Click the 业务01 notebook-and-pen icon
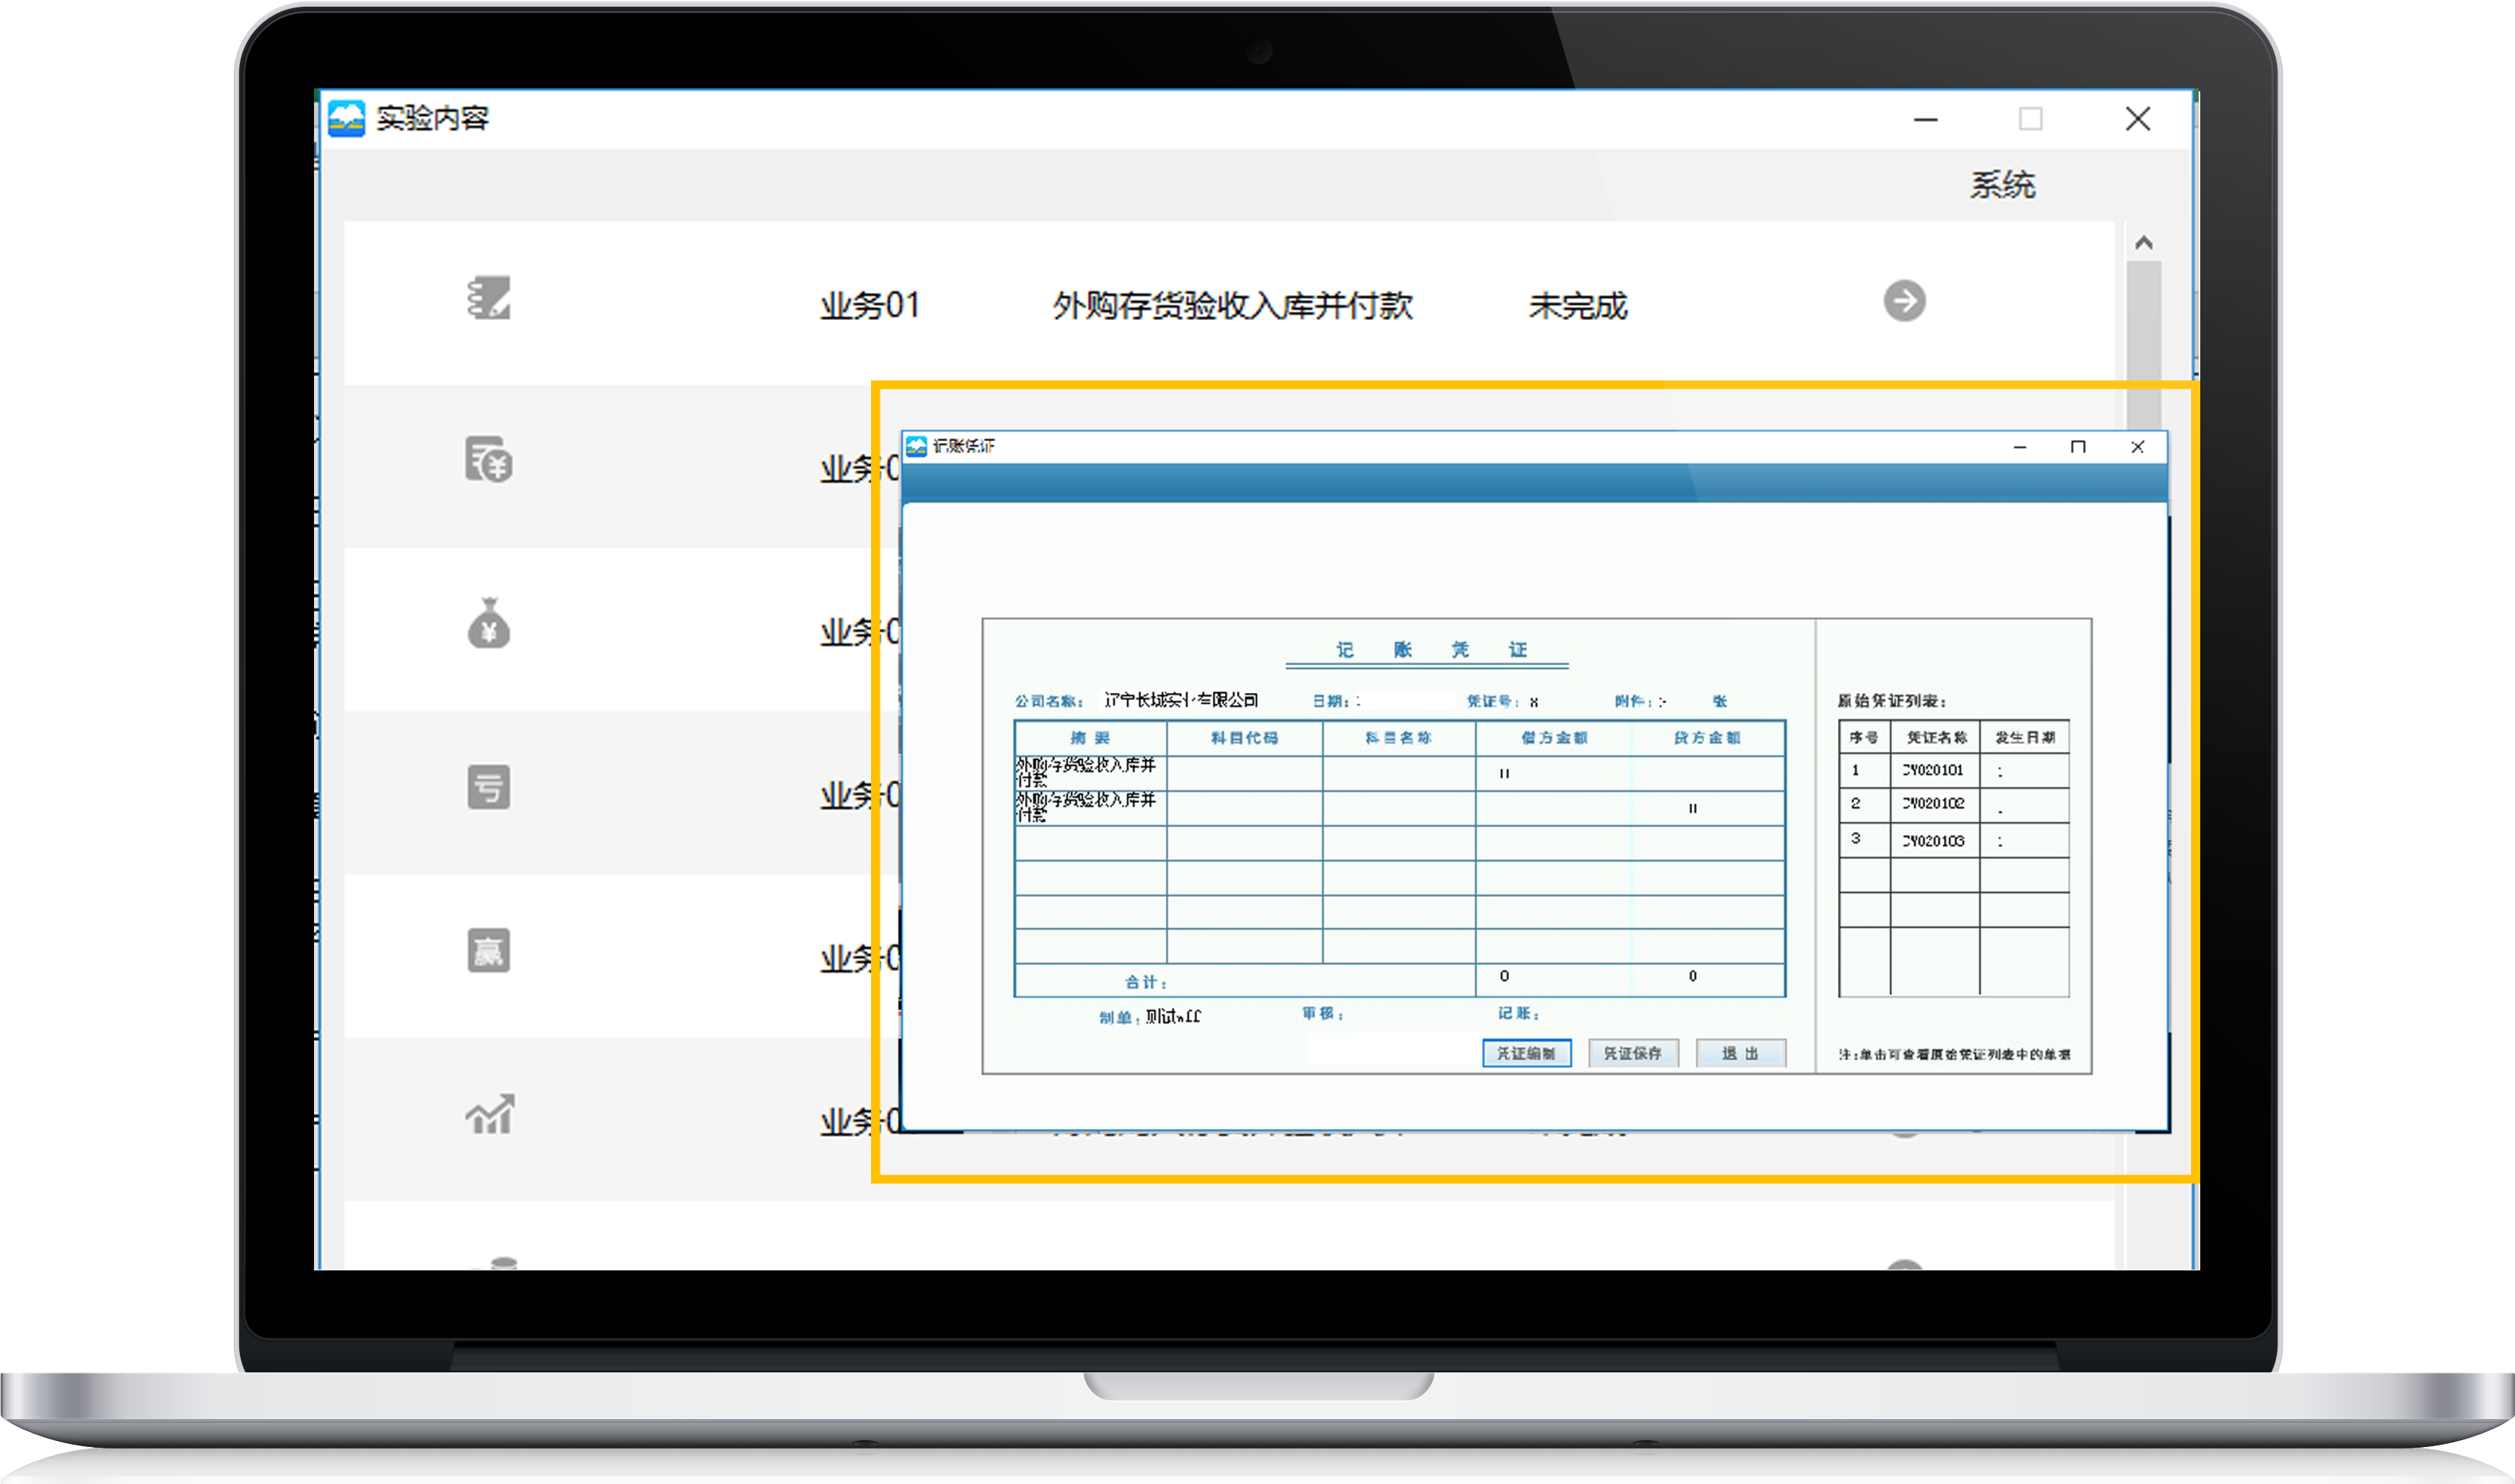The width and height of the screenshot is (2515, 1484). tap(488, 299)
